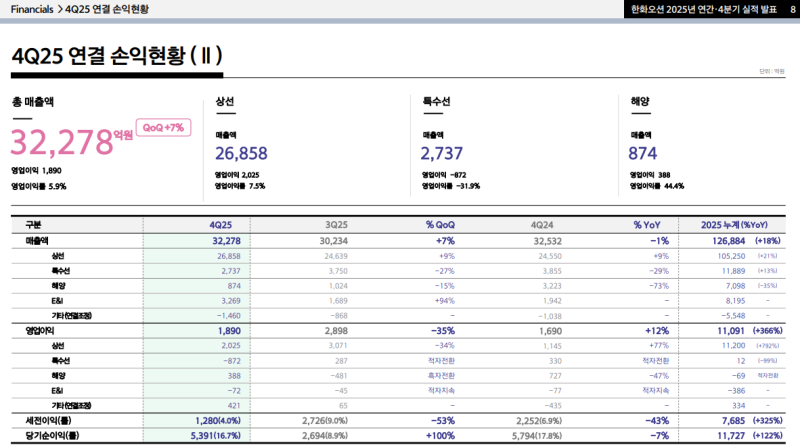
Task: Select the 2025 누계 (%YoY) column header
Action: 735,224
